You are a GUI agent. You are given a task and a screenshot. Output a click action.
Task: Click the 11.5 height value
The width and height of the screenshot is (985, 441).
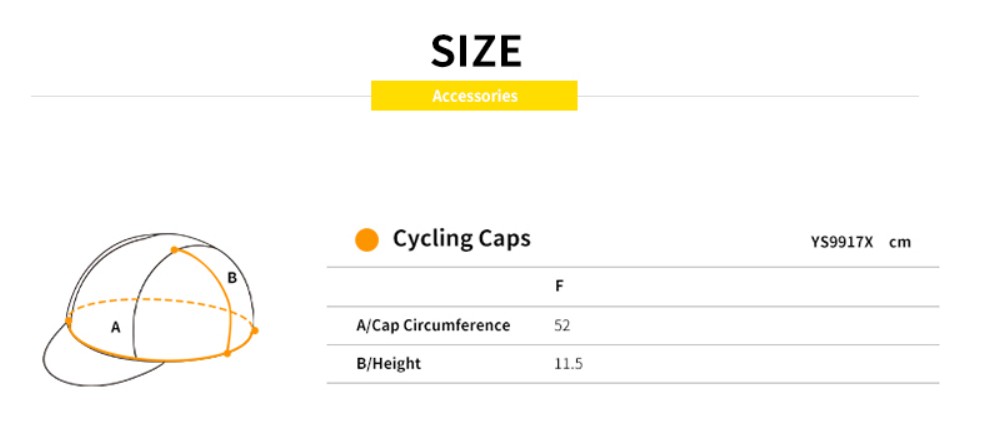tap(568, 364)
